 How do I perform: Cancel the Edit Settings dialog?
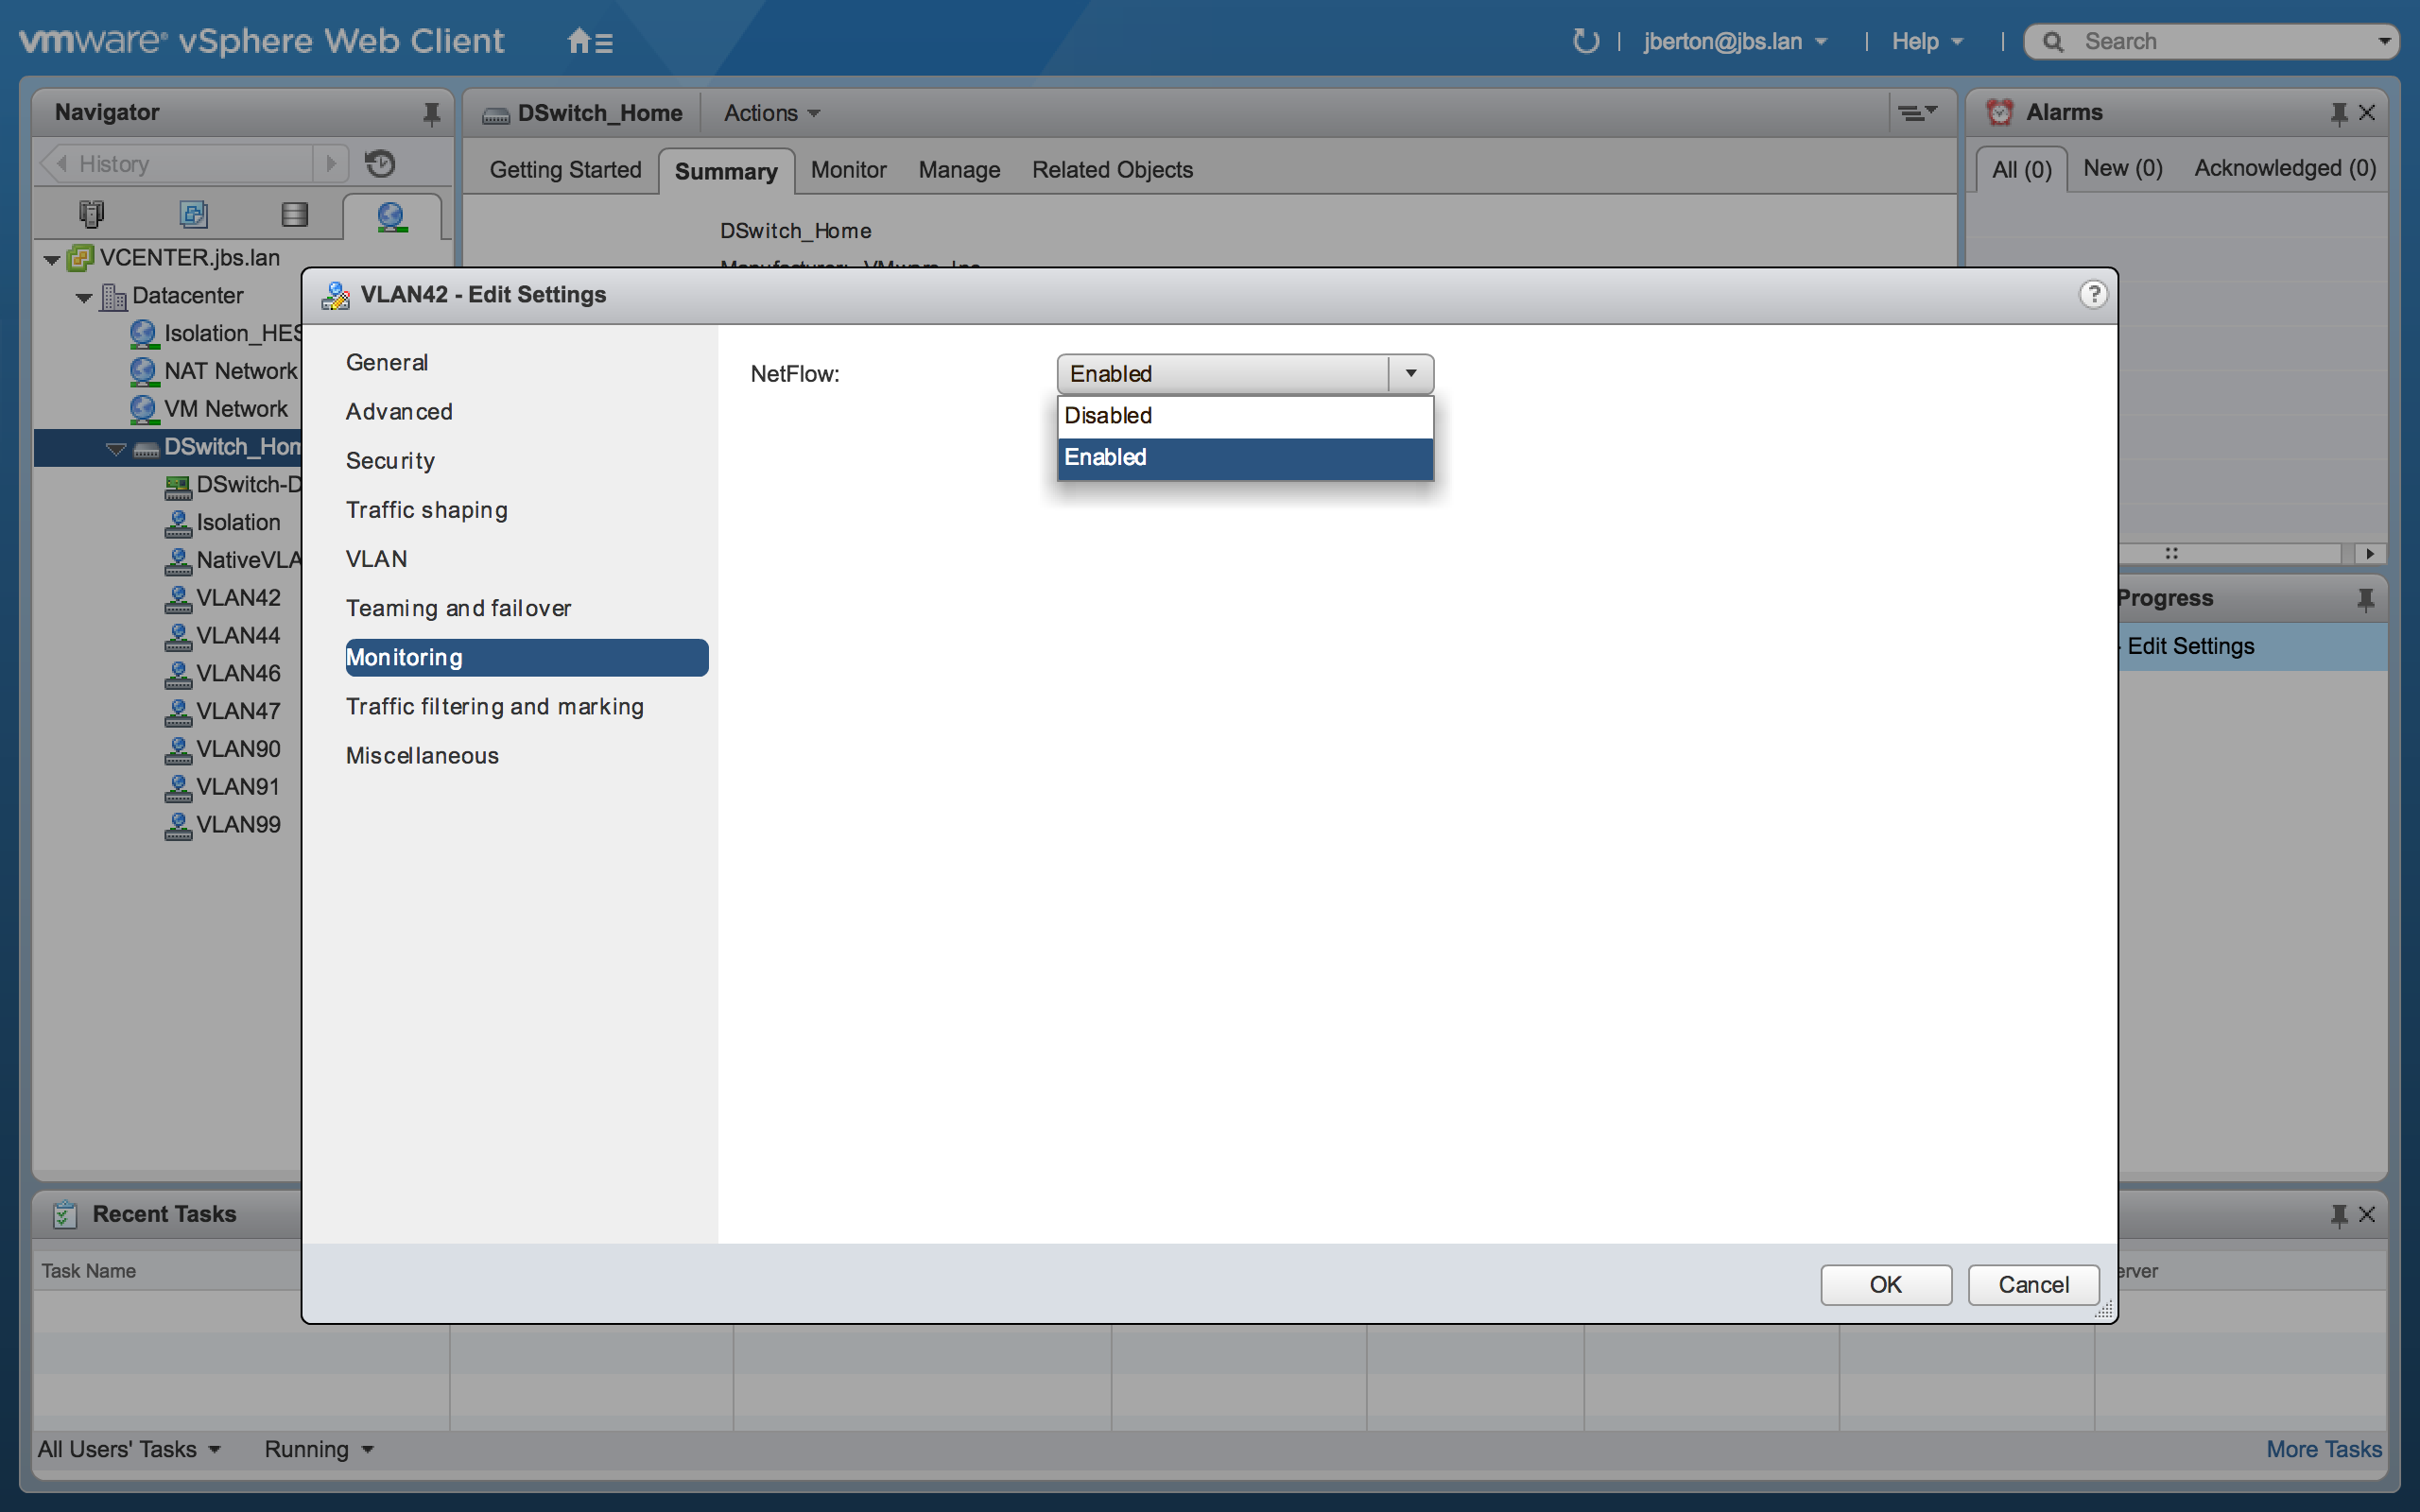point(2033,1285)
